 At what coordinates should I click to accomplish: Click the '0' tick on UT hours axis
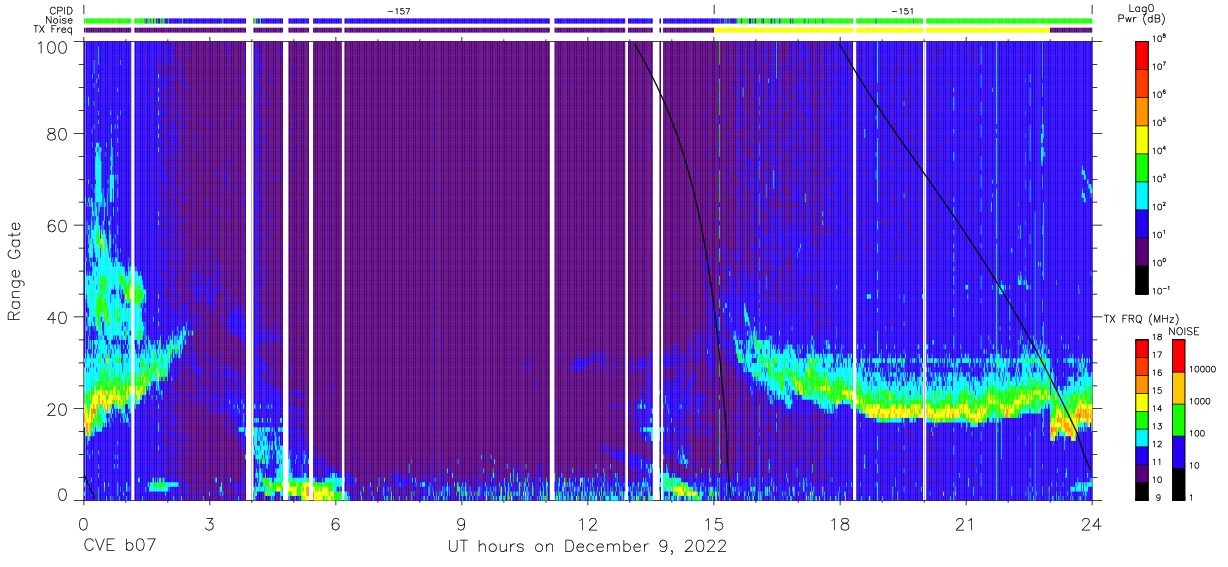tap(83, 524)
